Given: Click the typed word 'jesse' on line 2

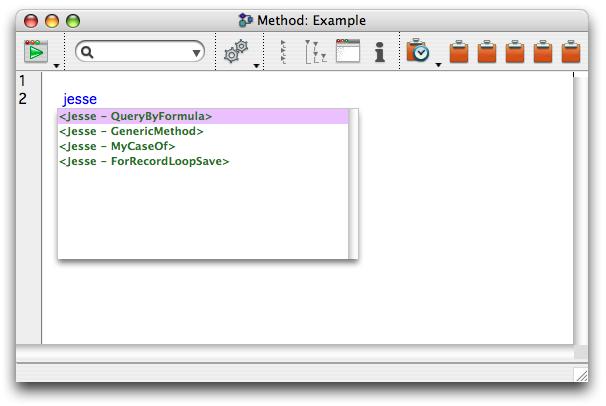Looking at the screenshot, I should (x=80, y=99).
